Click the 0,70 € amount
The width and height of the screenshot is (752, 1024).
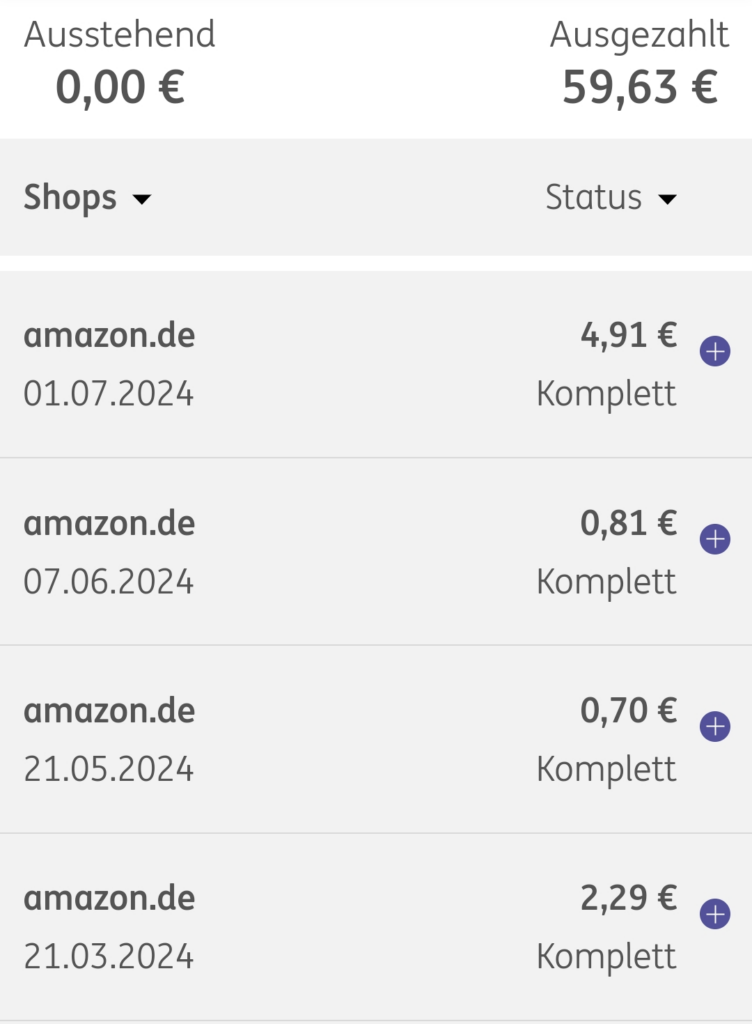tap(629, 711)
